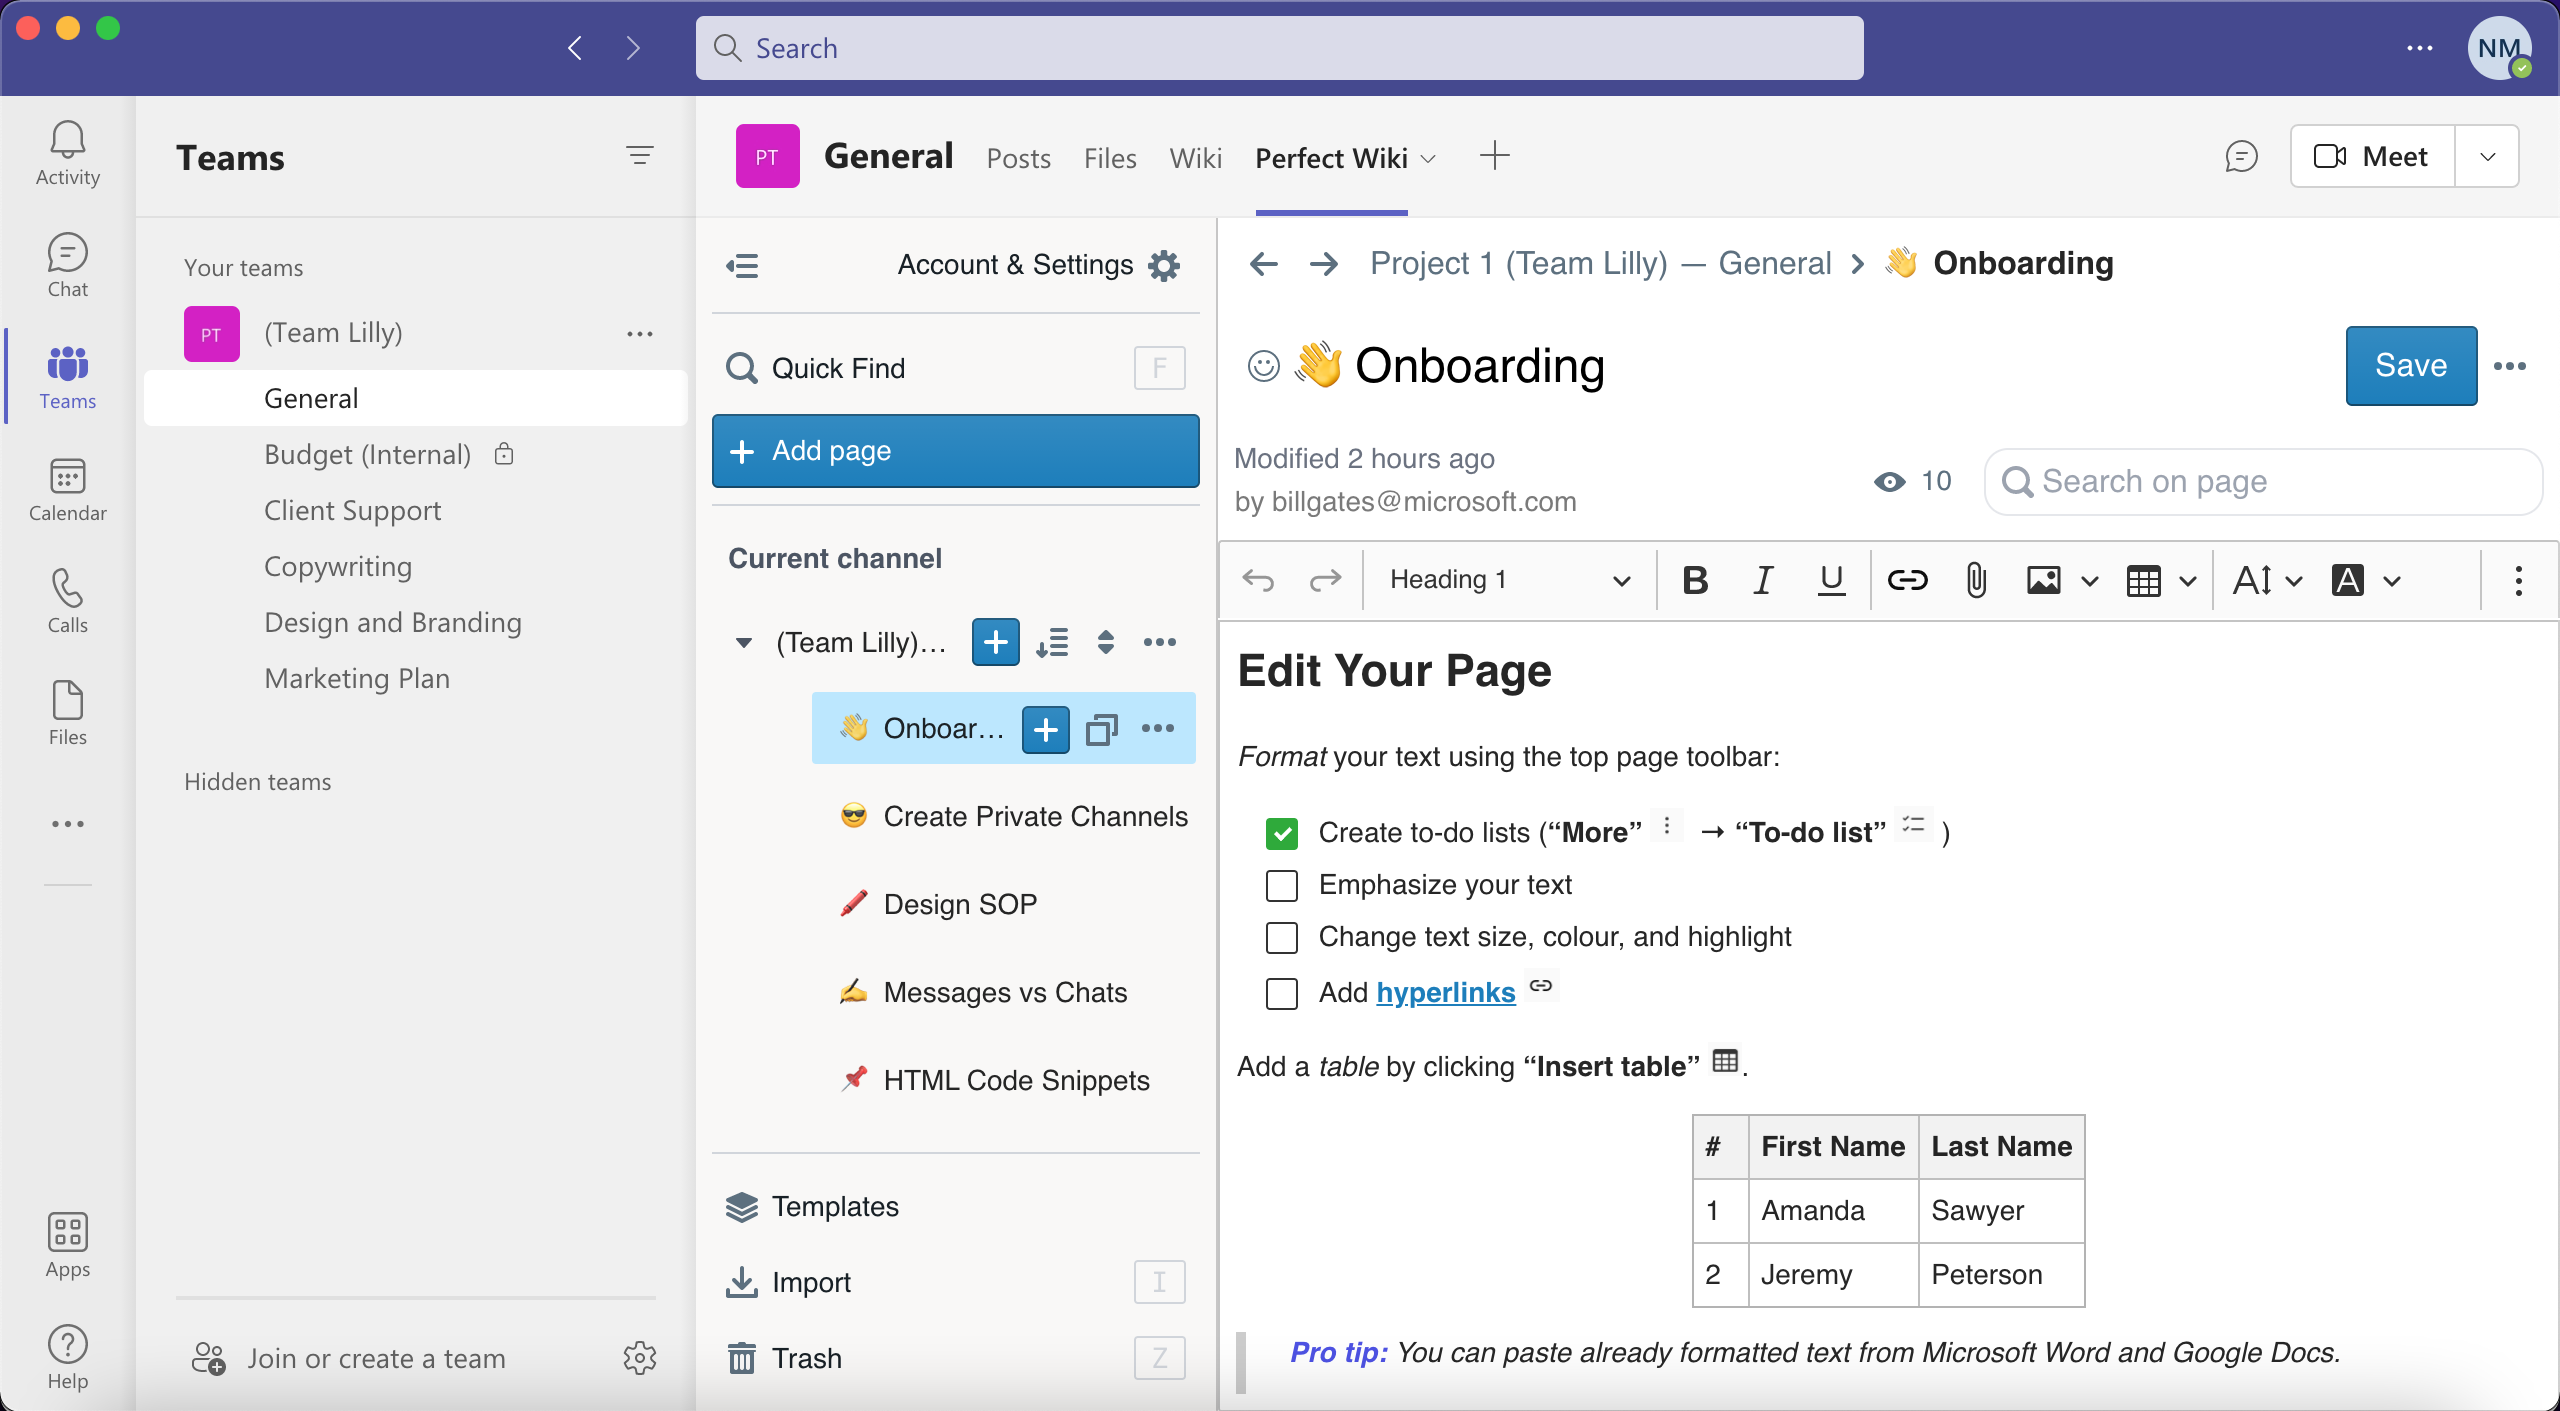Open the Heading 1 style dropdown
This screenshot has height=1411, width=2560.
[x=1510, y=580]
